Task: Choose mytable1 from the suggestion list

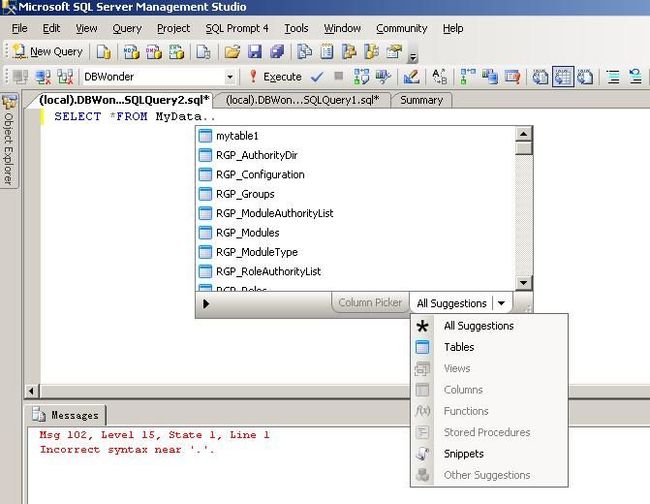Action: pyautogui.click(x=355, y=136)
